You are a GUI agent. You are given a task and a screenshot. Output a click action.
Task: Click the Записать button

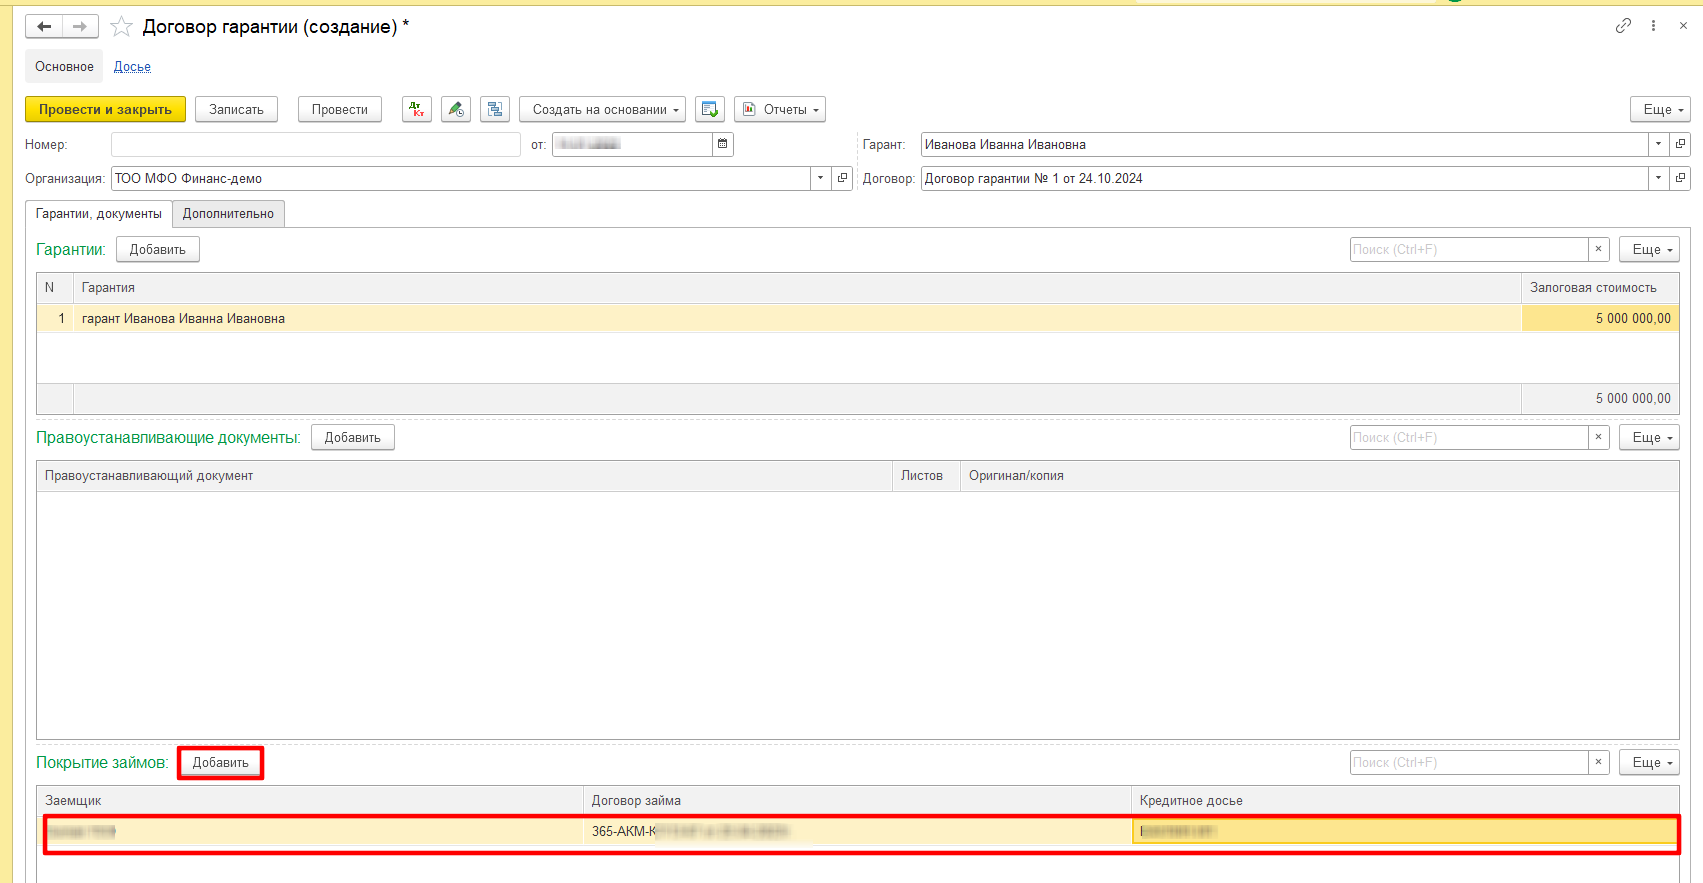[236, 110]
